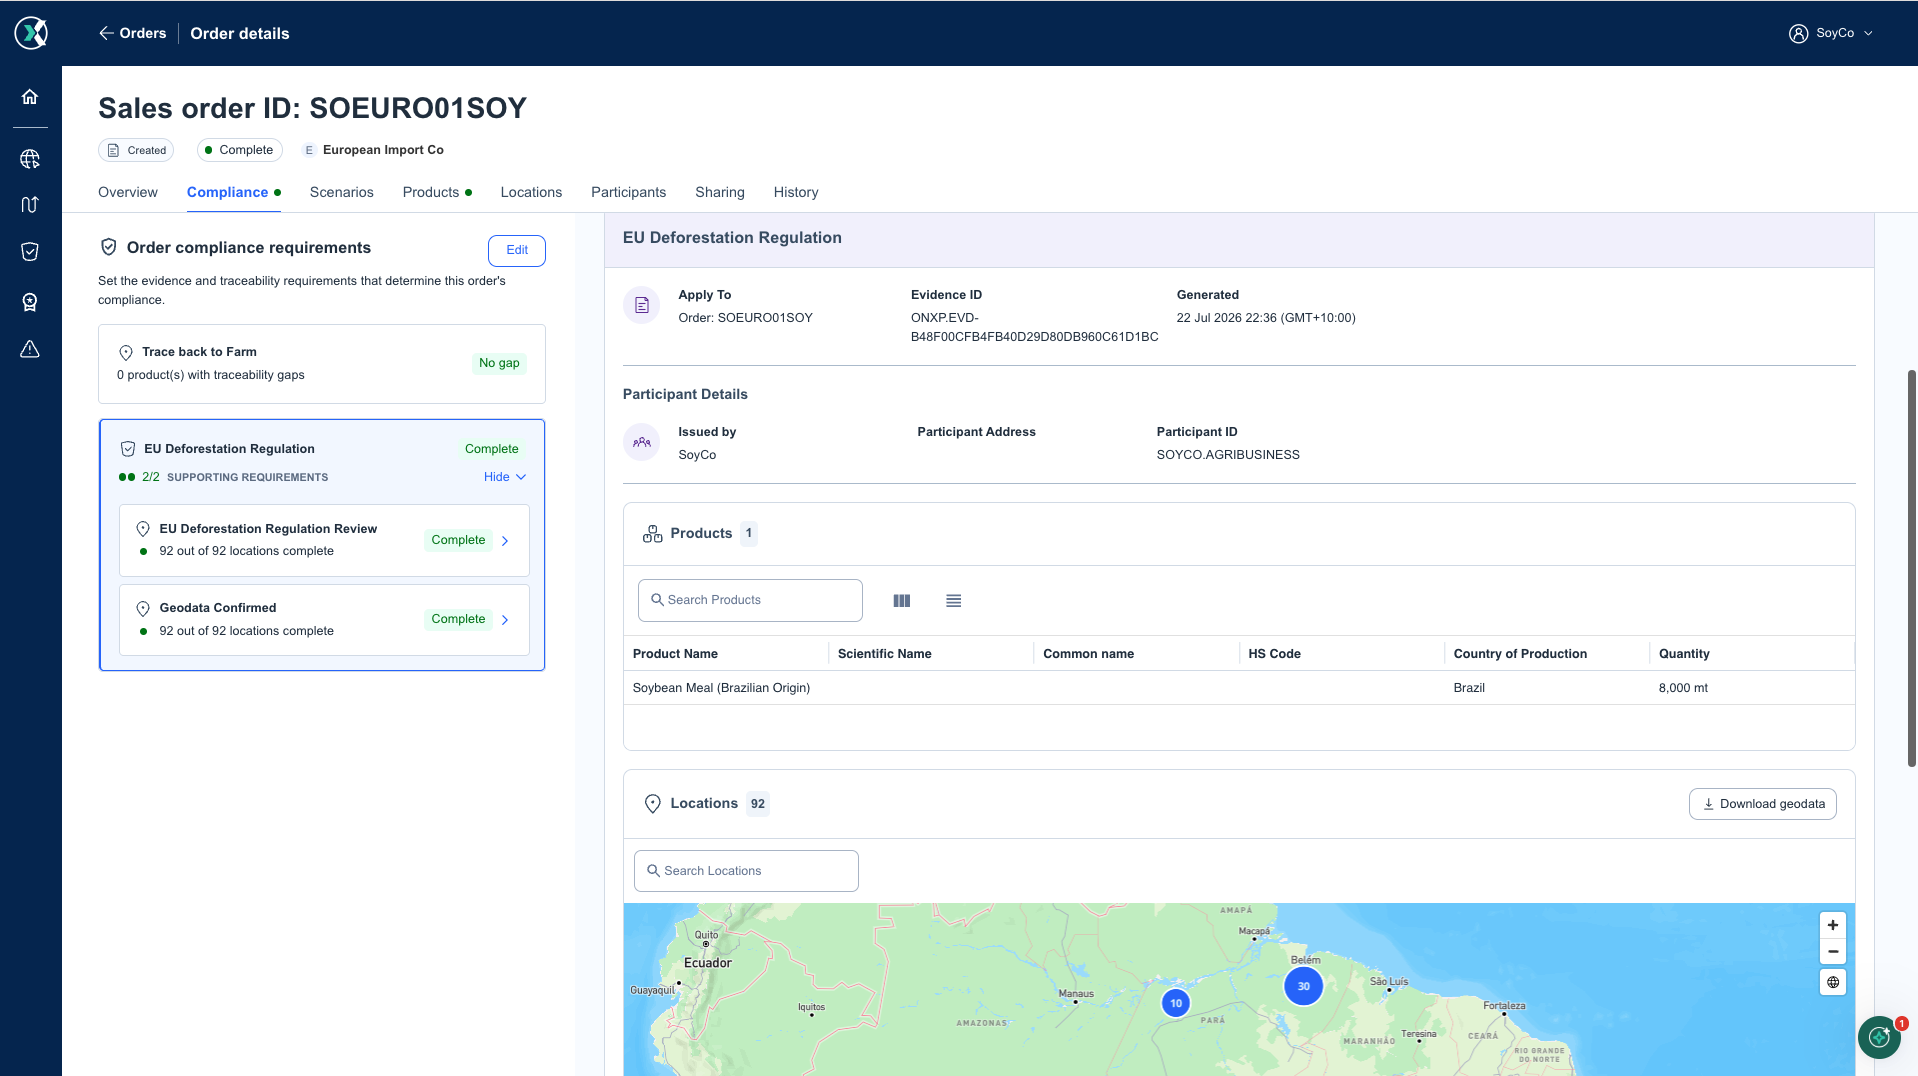This screenshot has width=1918, height=1076.
Task: Expand EU Deforestation Regulation Review chevron
Action: [x=505, y=541]
